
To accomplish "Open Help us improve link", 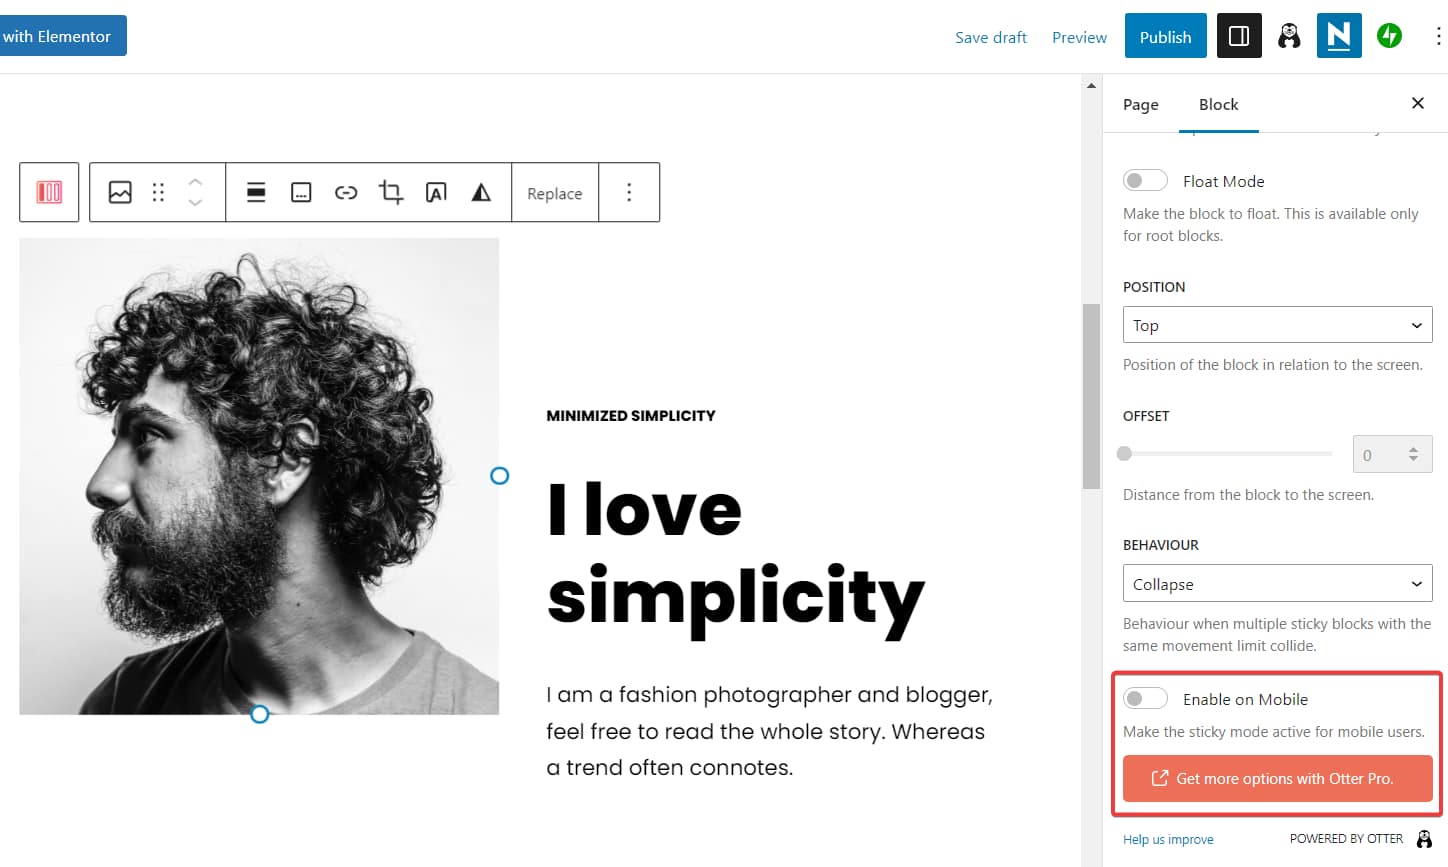I will point(1168,839).
